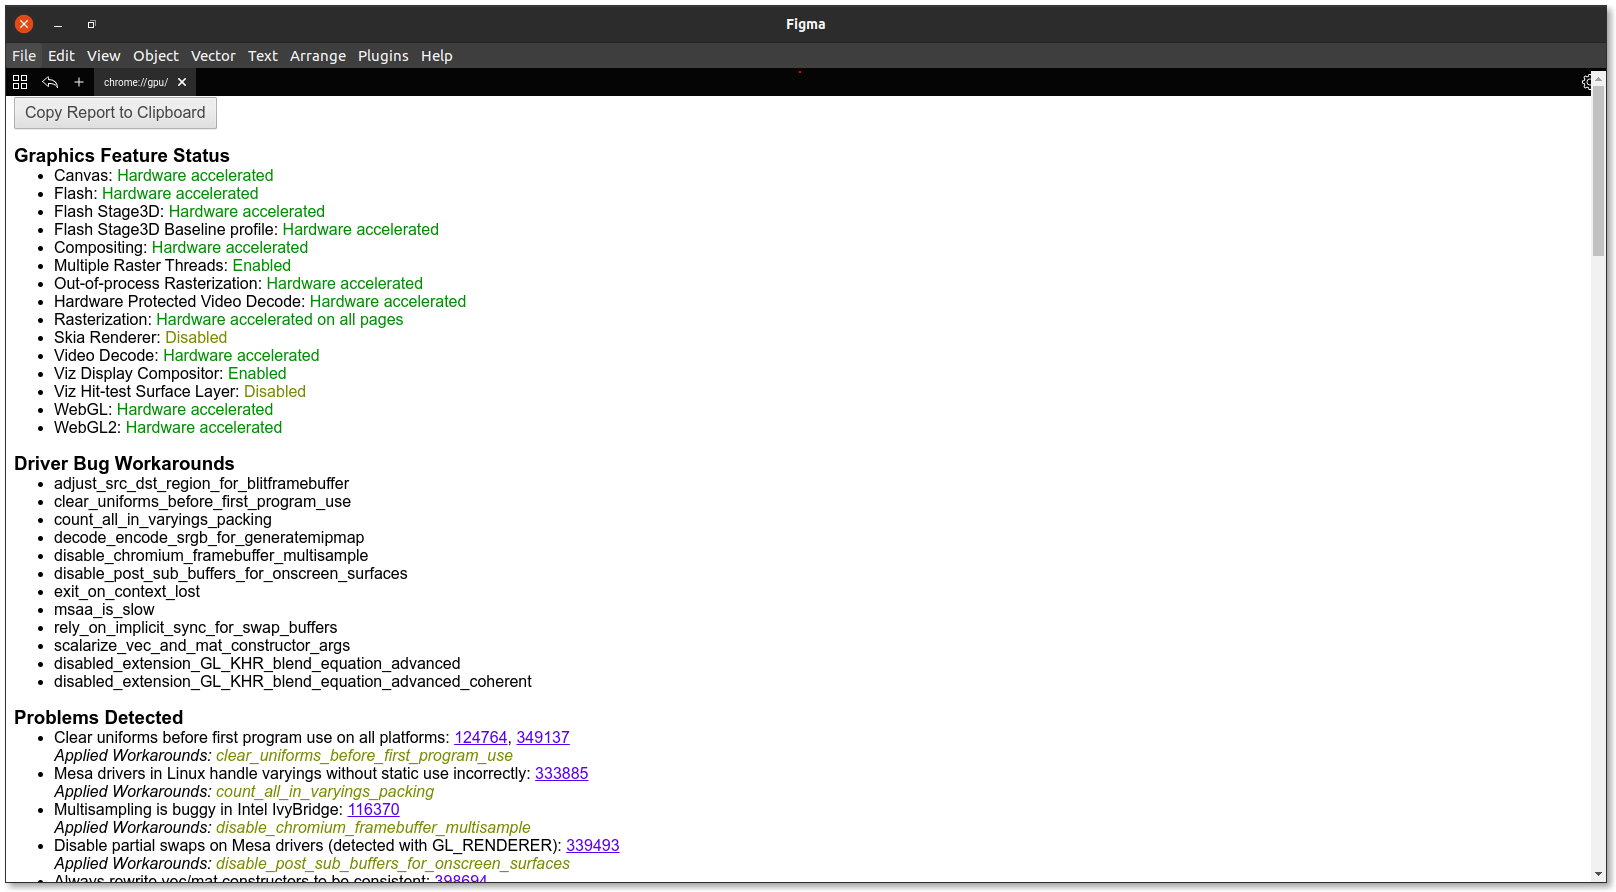Open bug link 116370
The height and width of the screenshot is (892, 1616).
[374, 810]
